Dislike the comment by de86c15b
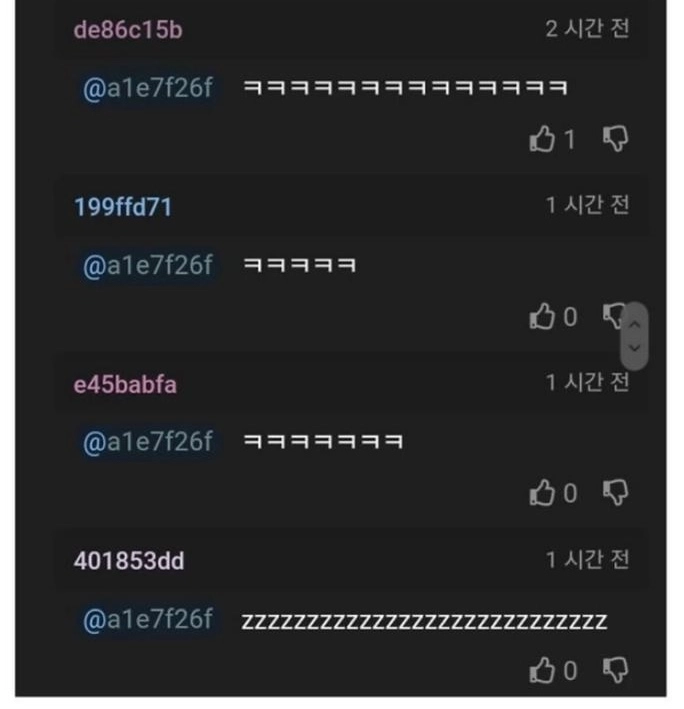Screen dimensions: 684x709 tap(615, 138)
